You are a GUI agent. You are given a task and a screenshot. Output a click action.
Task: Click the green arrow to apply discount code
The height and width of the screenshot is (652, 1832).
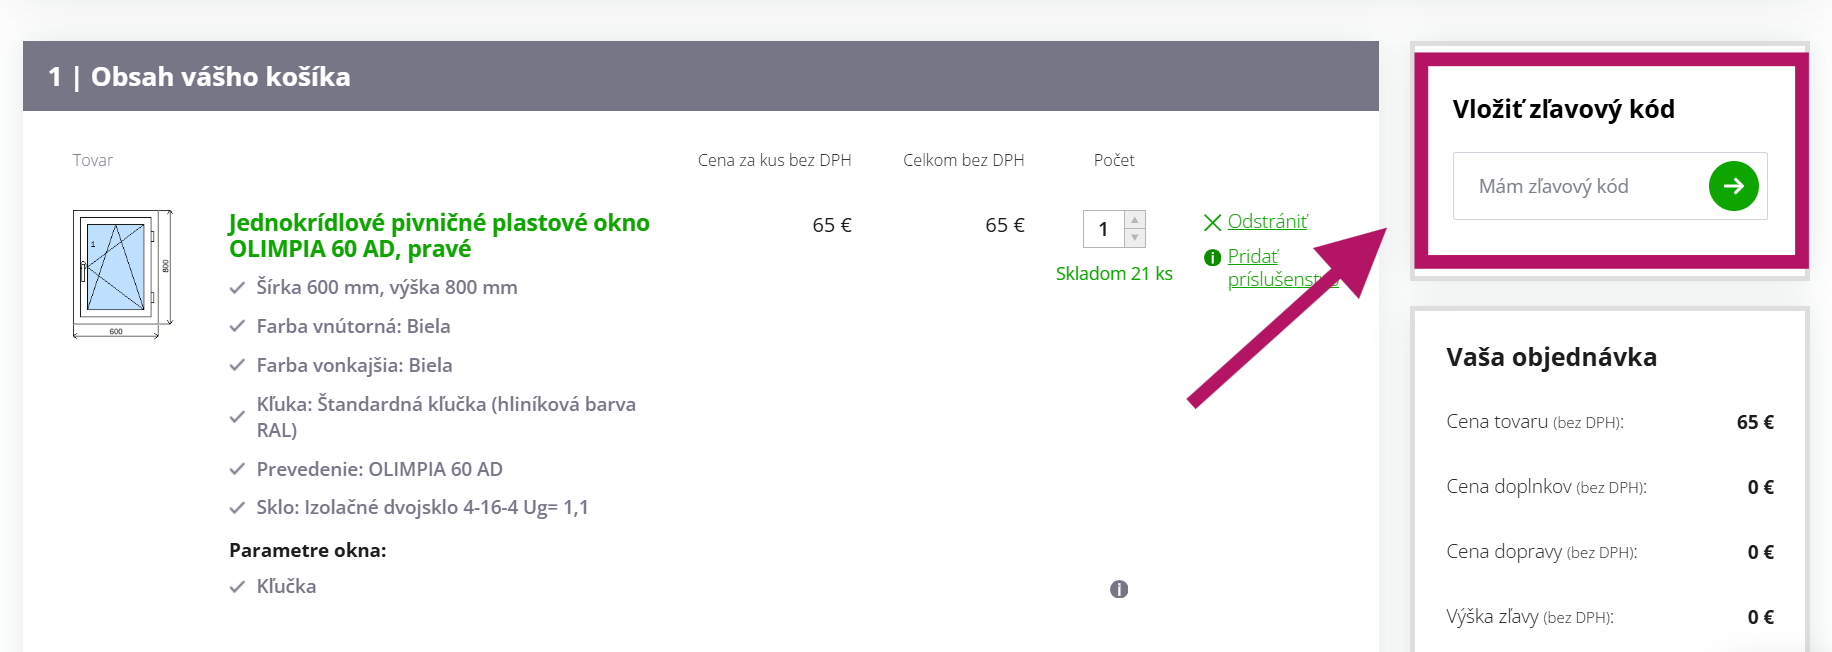coord(1733,186)
